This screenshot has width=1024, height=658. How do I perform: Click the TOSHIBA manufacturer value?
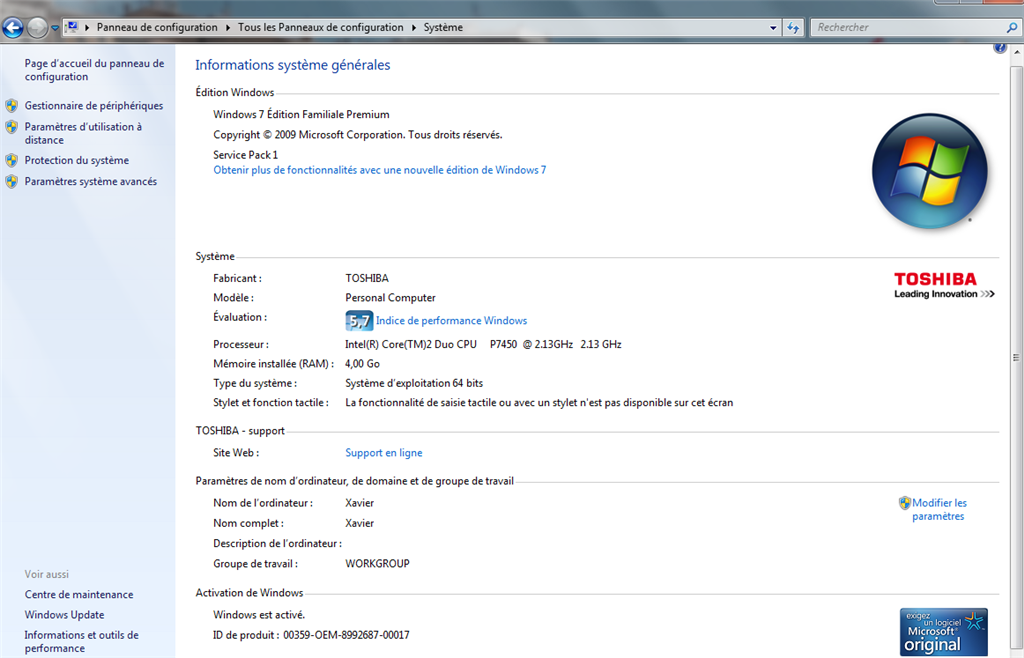pyautogui.click(x=367, y=278)
